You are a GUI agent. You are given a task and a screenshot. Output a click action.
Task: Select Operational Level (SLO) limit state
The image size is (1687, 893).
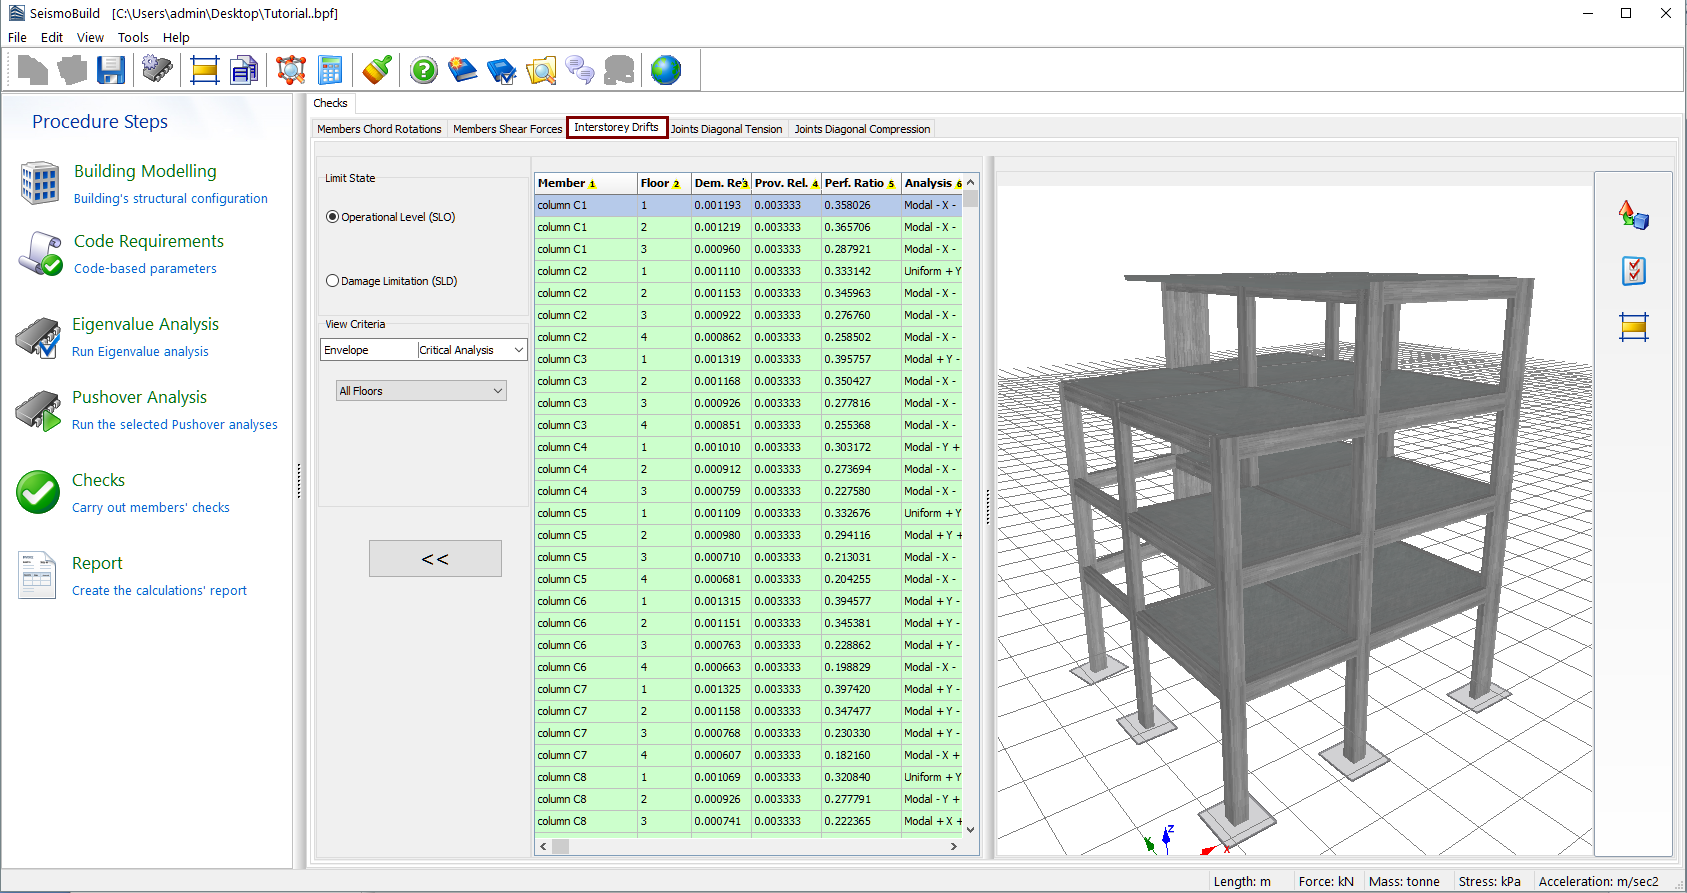333,217
